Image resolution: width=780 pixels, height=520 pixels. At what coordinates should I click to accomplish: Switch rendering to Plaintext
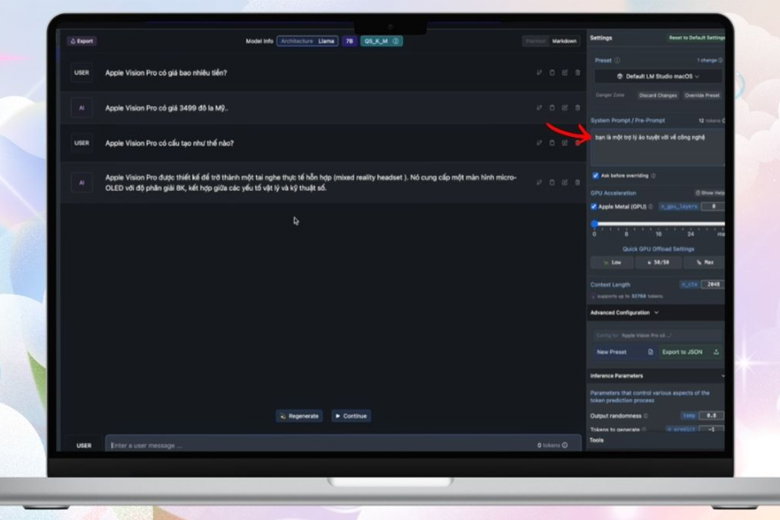click(535, 41)
